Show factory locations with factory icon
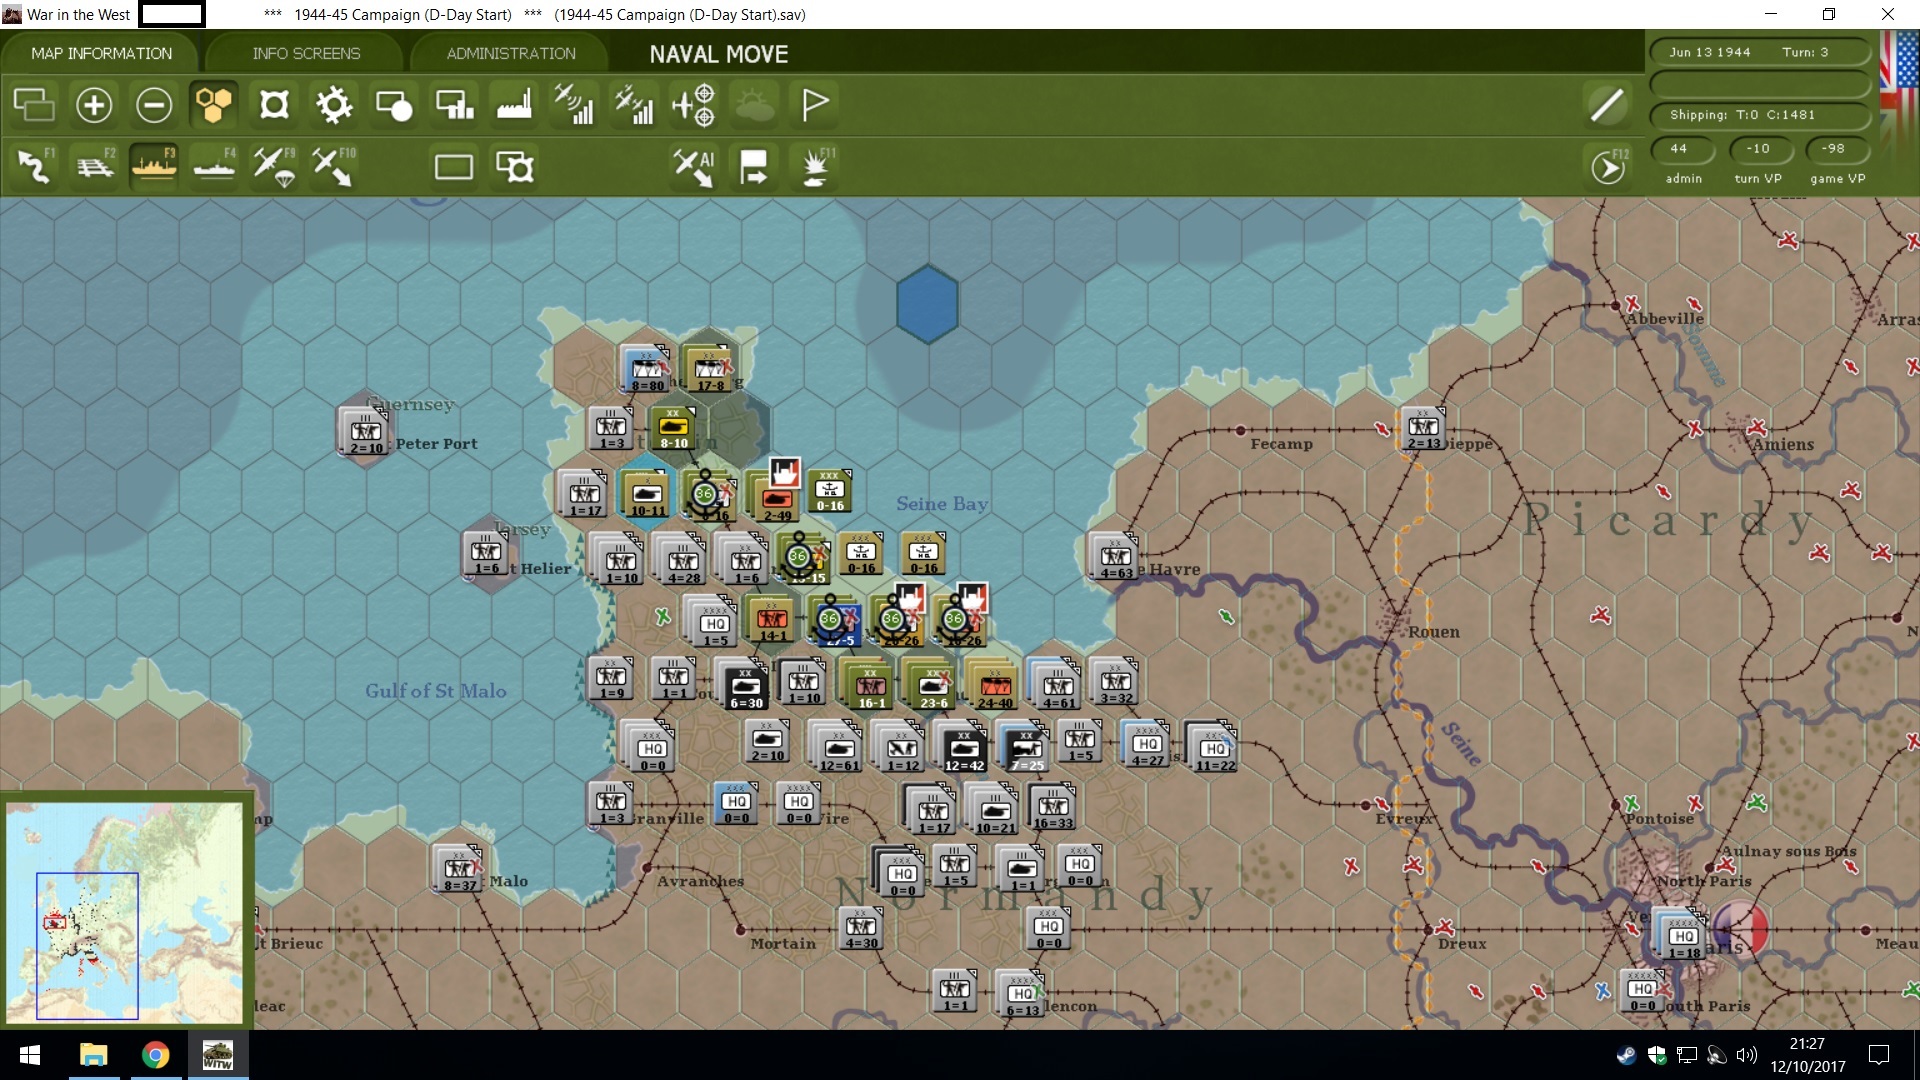The width and height of the screenshot is (1920, 1080). [x=514, y=105]
